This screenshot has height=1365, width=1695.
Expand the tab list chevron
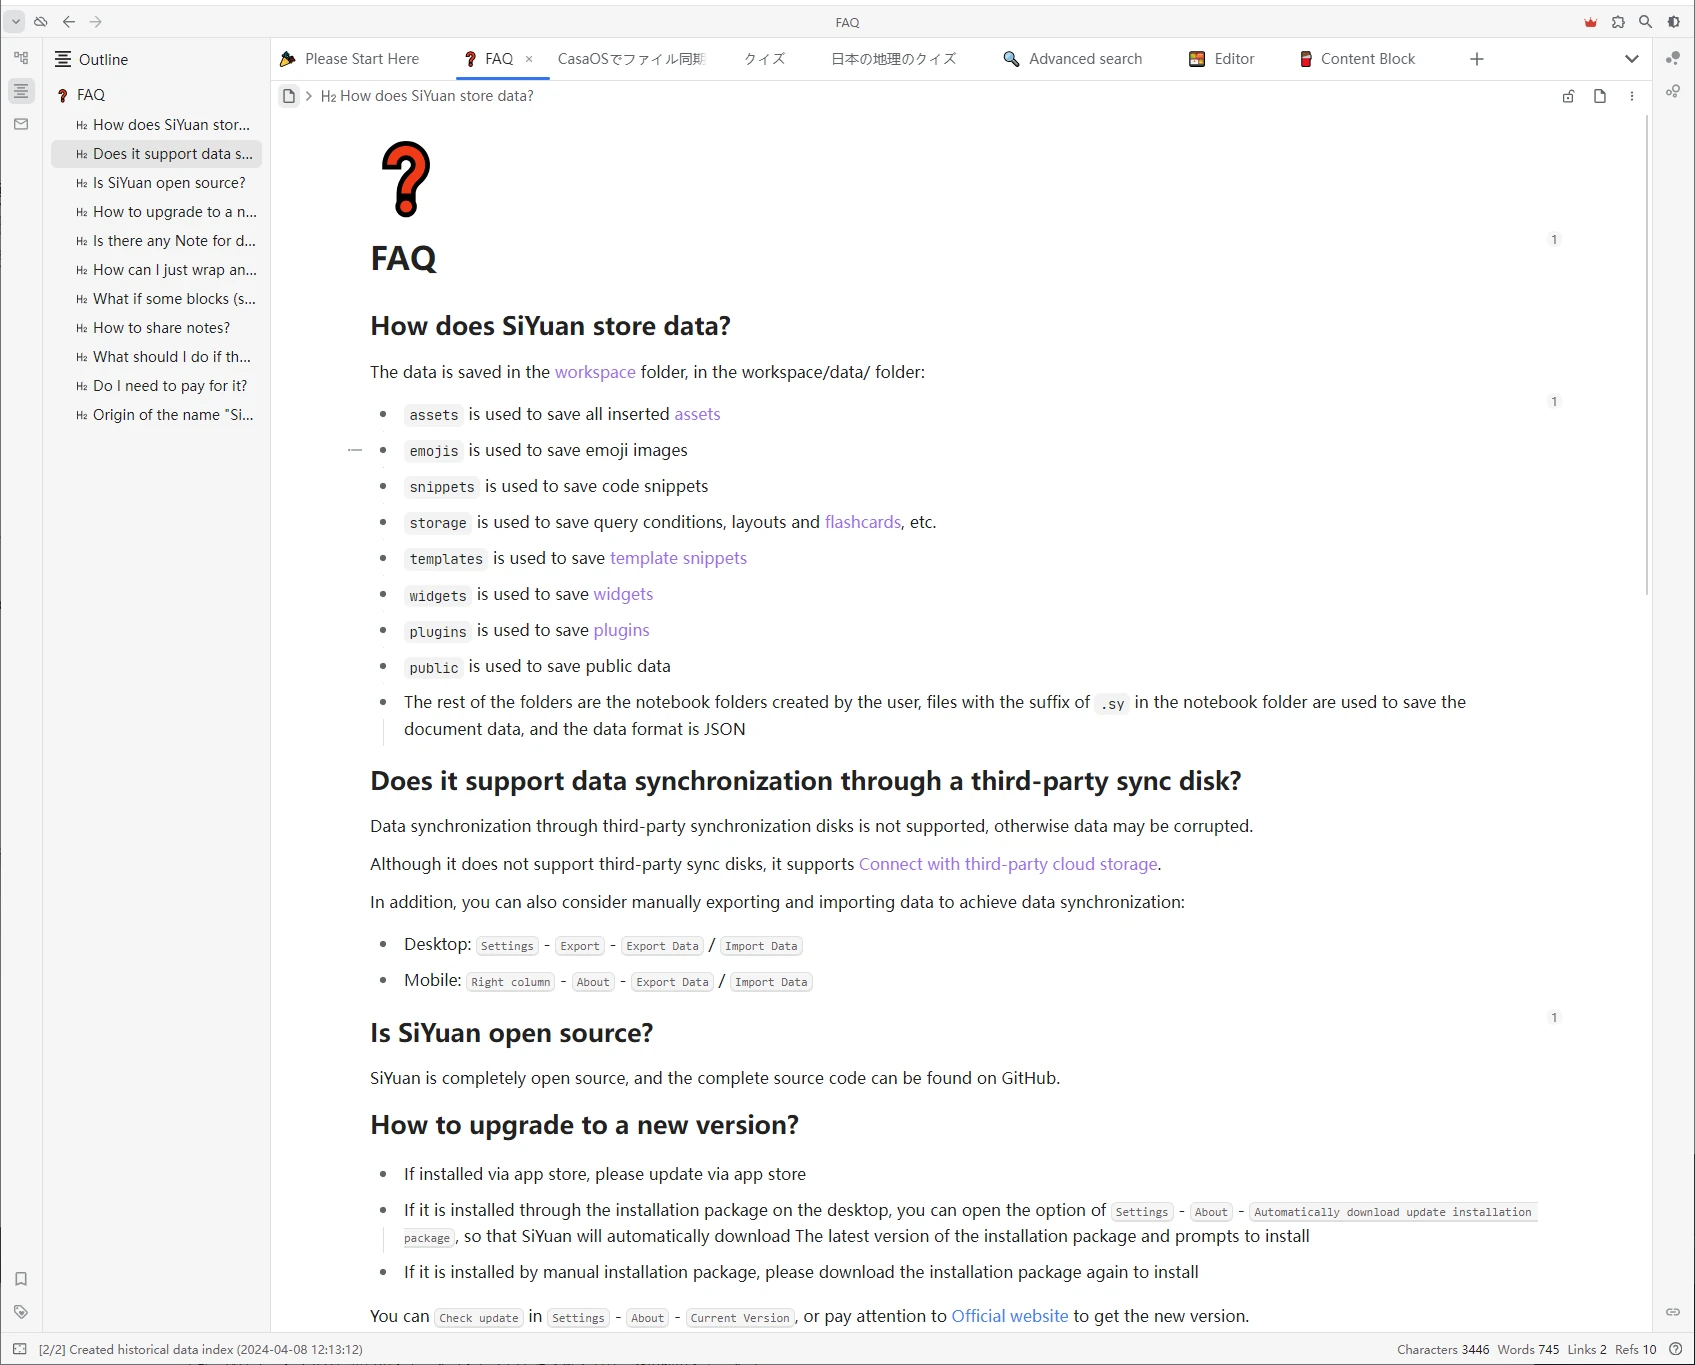pyautogui.click(x=1632, y=59)
